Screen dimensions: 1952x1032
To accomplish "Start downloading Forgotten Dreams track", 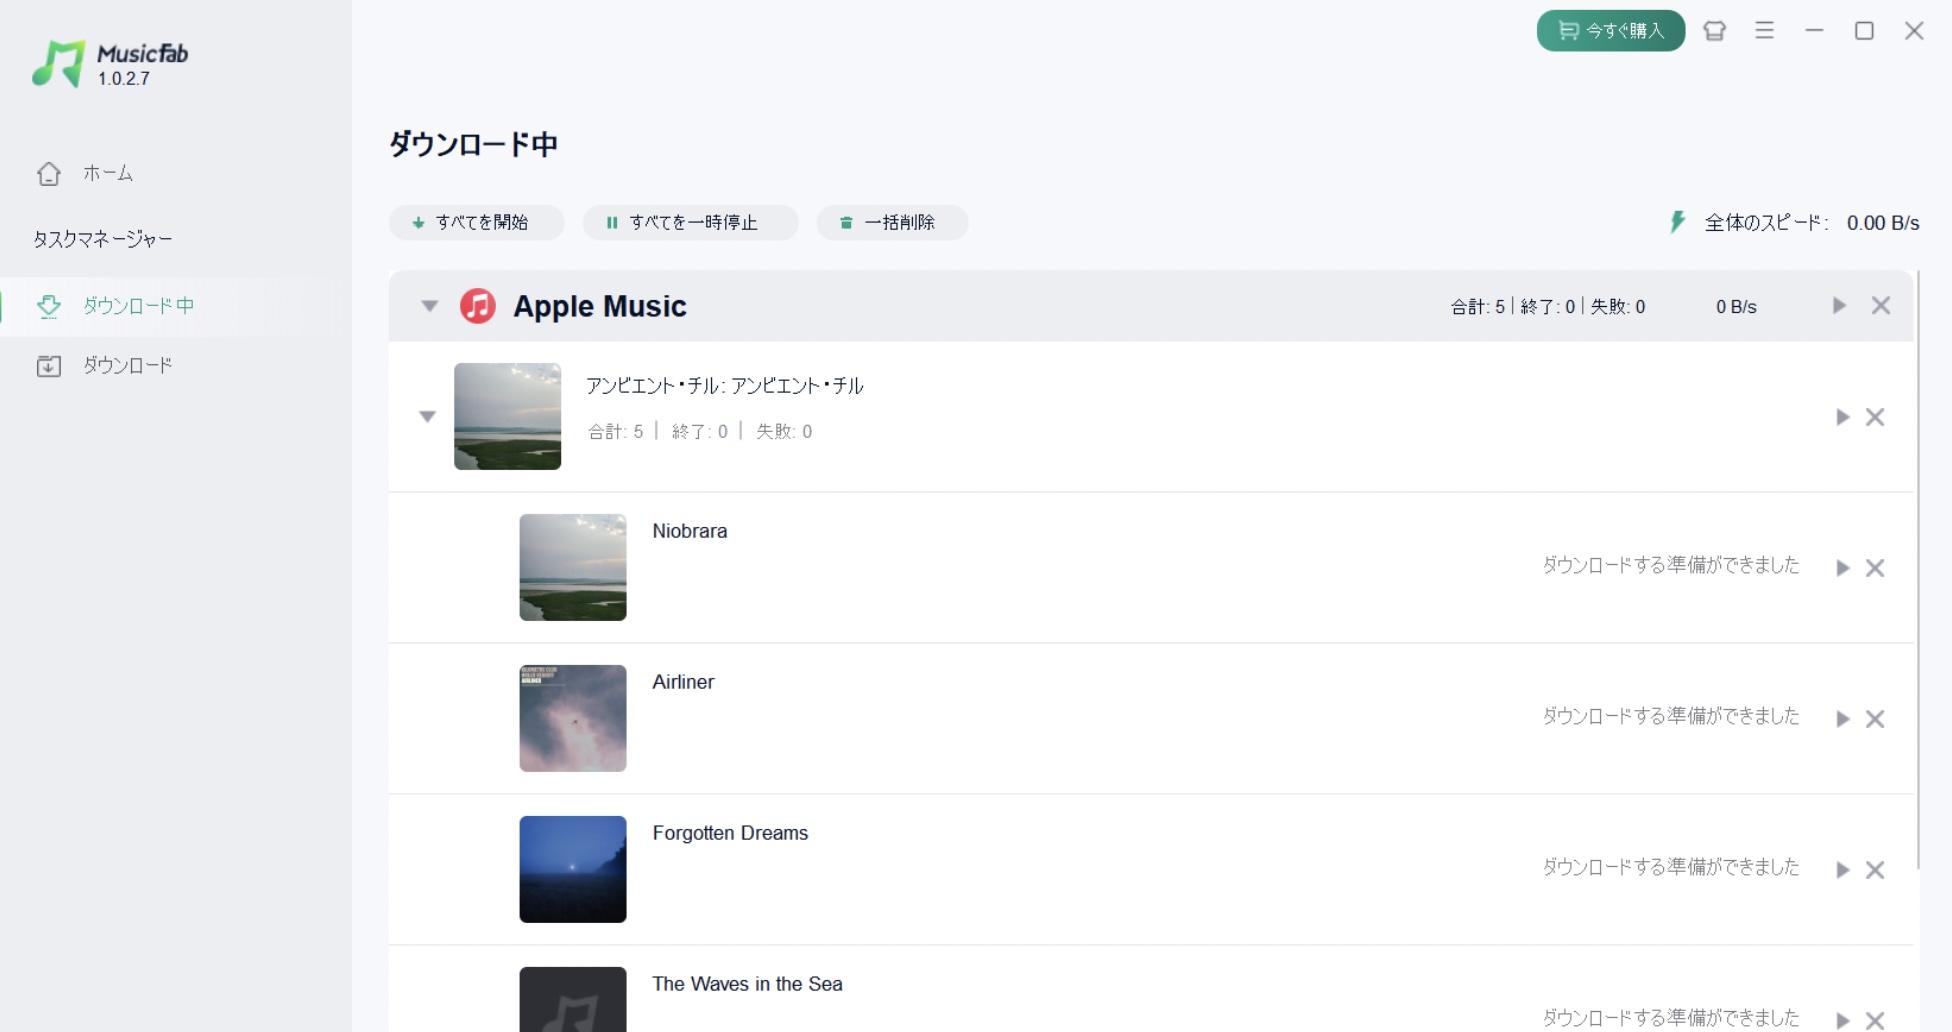I will pos(1842,870).
